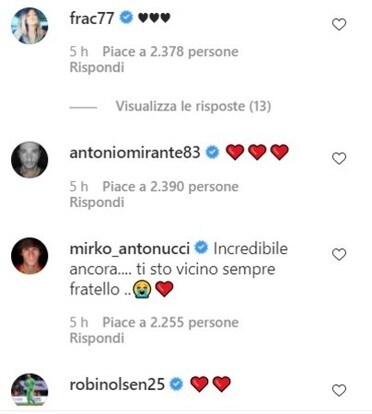
Task: Toggle like on mirko_antonucci's comment
Action: [x=339, y=254]
